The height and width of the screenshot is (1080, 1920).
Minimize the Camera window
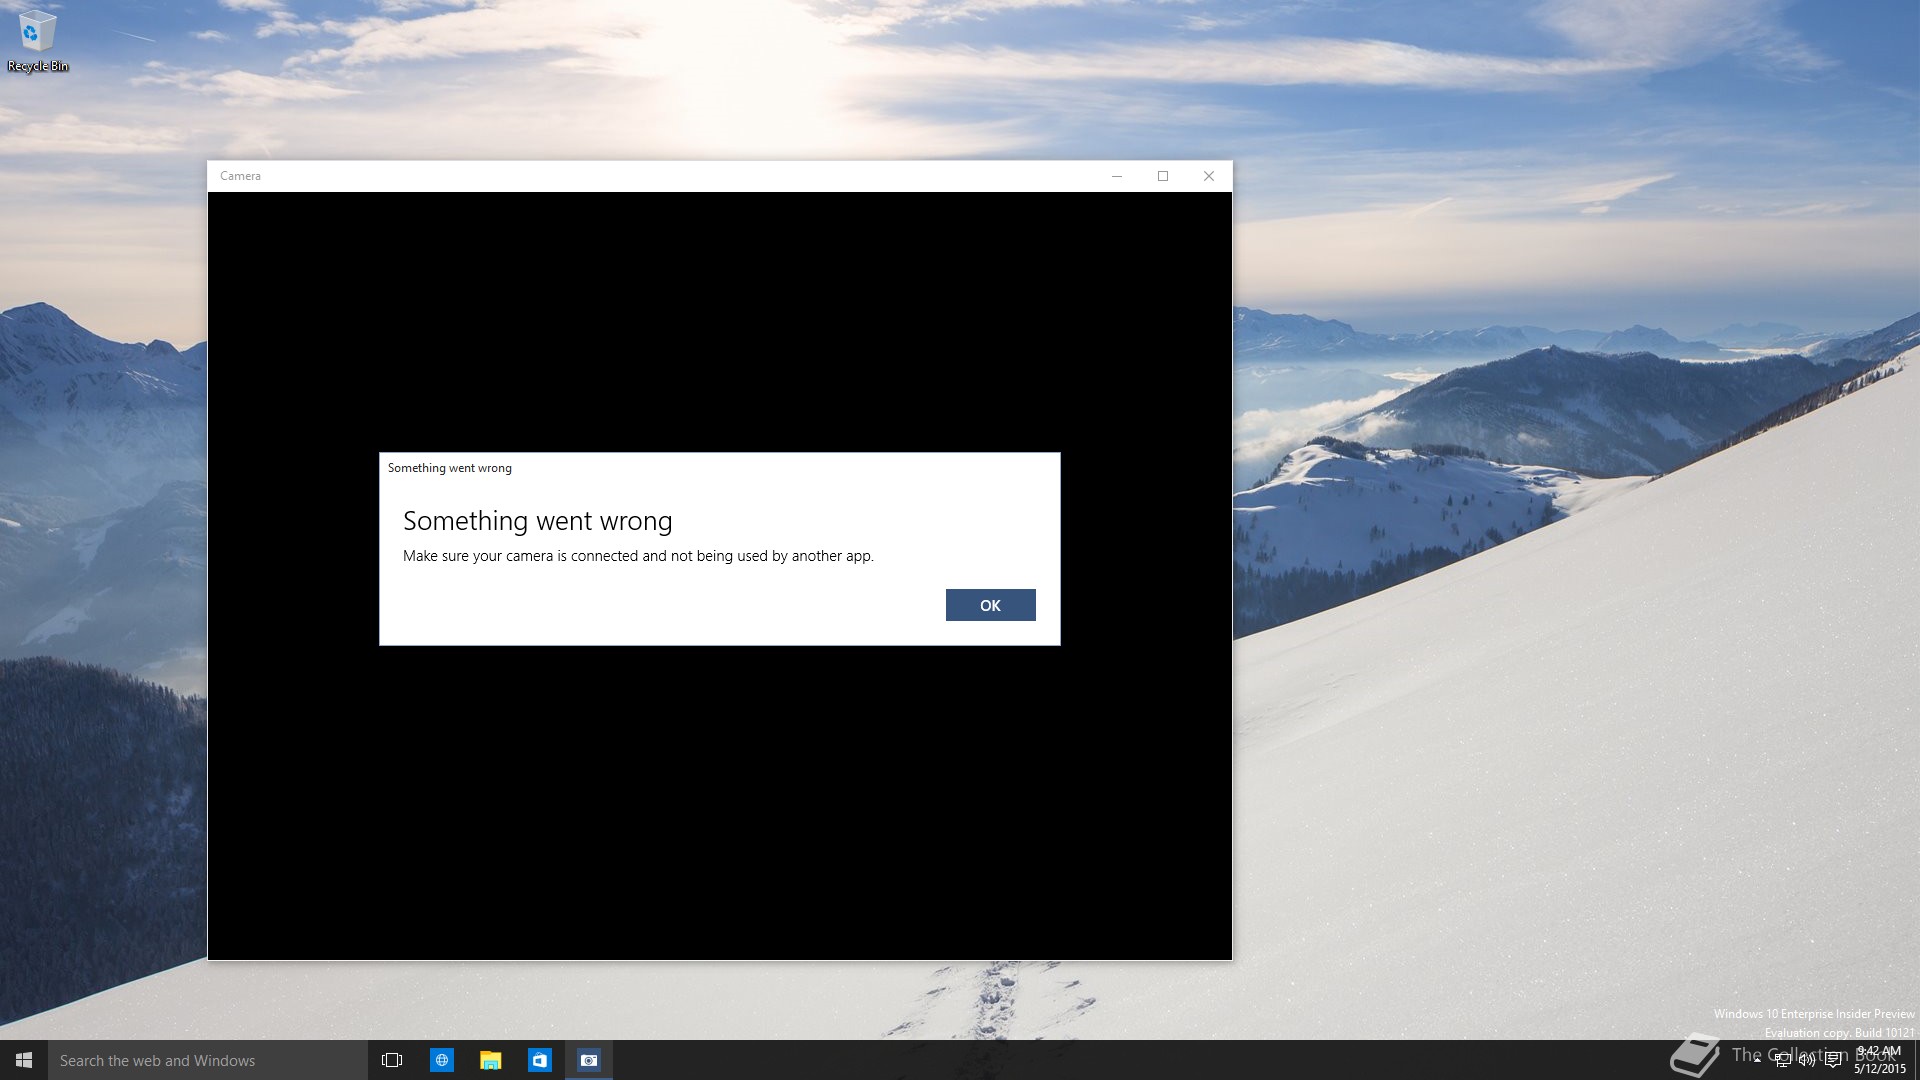[x=1117, y=176]
